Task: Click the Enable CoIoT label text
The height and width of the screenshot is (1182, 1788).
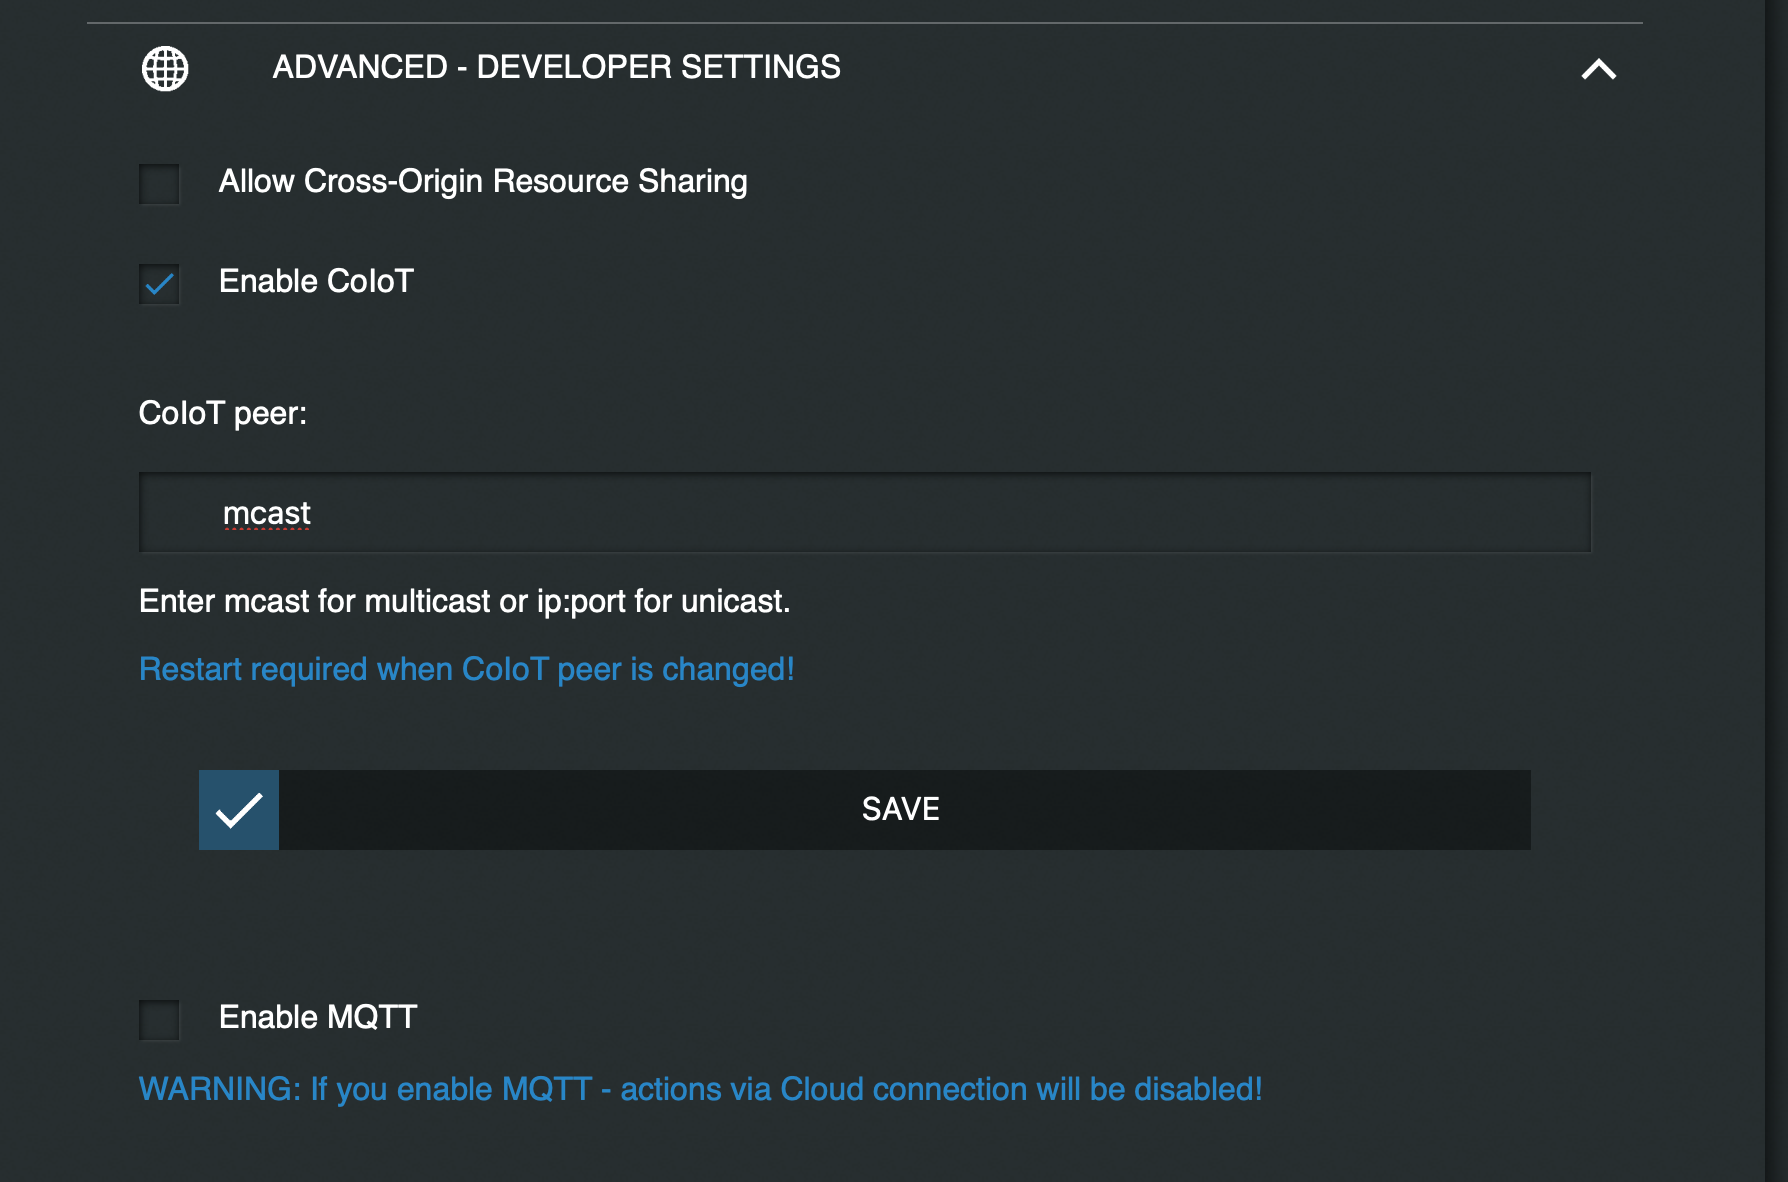Action: tap(316, 282)
